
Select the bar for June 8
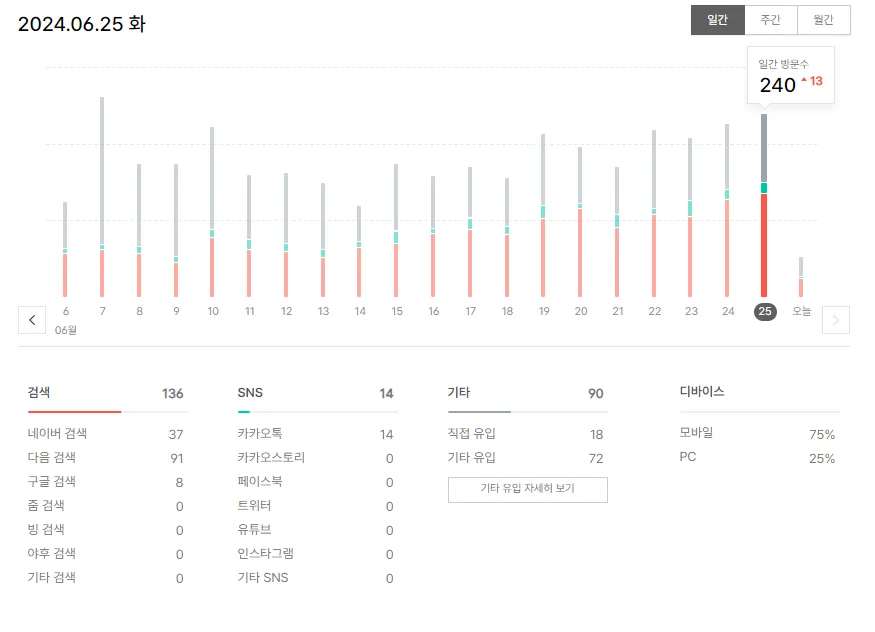point(139,230)
